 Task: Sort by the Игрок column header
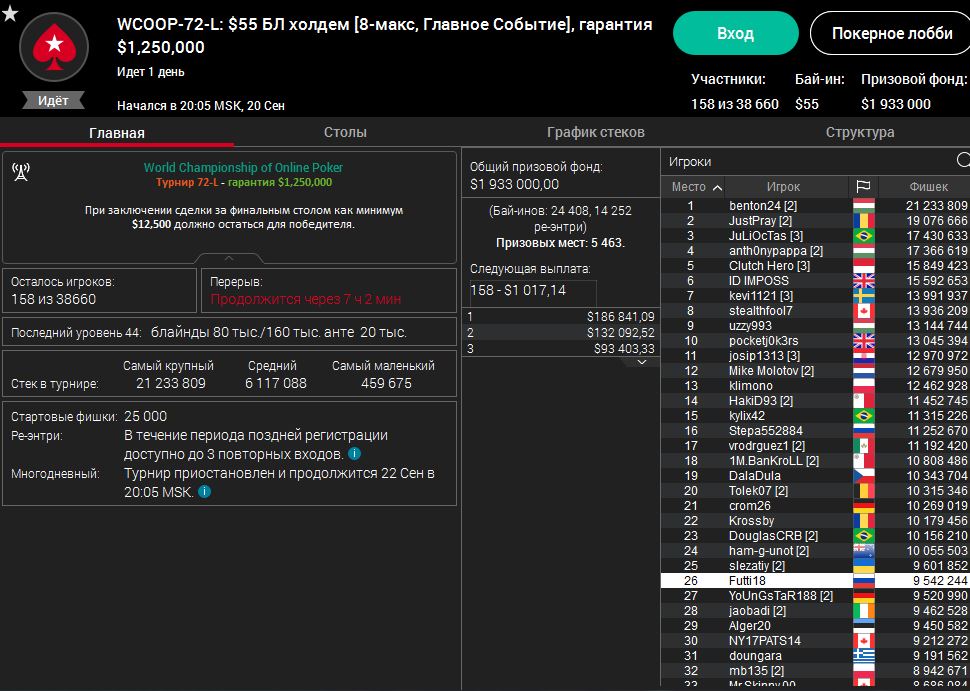tap(784, 186)
